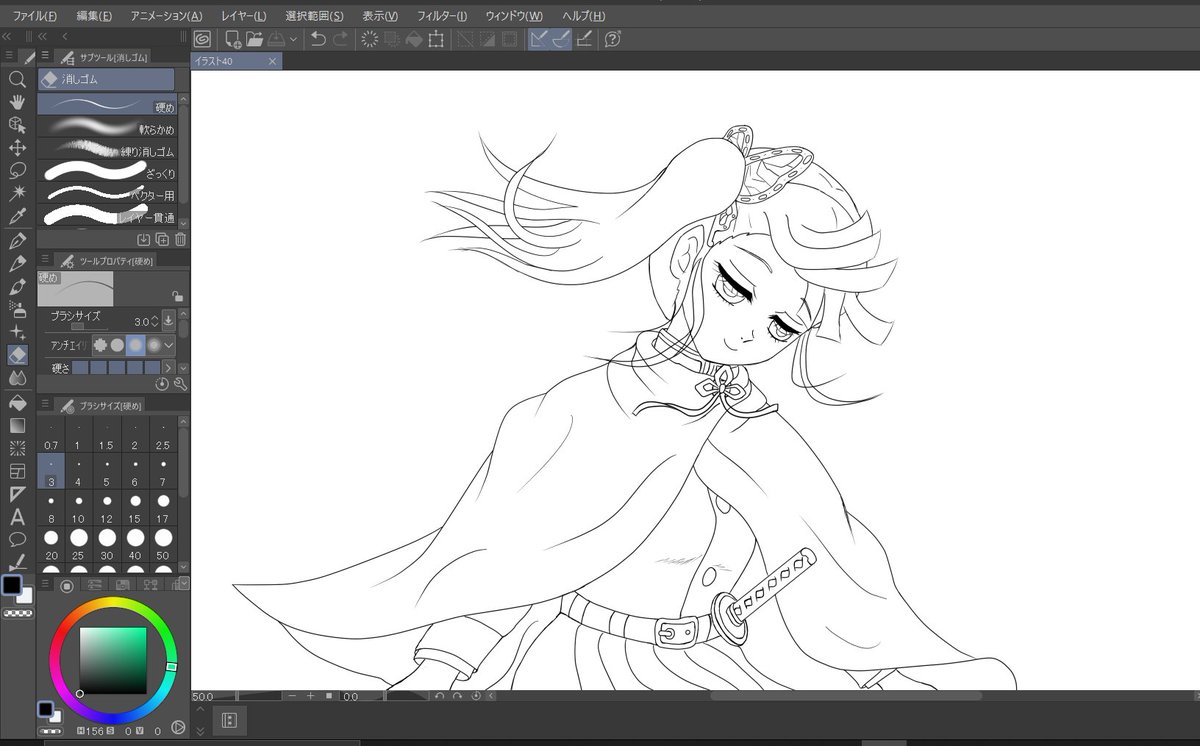Open the レイヤー(L) menu
1200x746 pixels.
(x=244, y=16)
